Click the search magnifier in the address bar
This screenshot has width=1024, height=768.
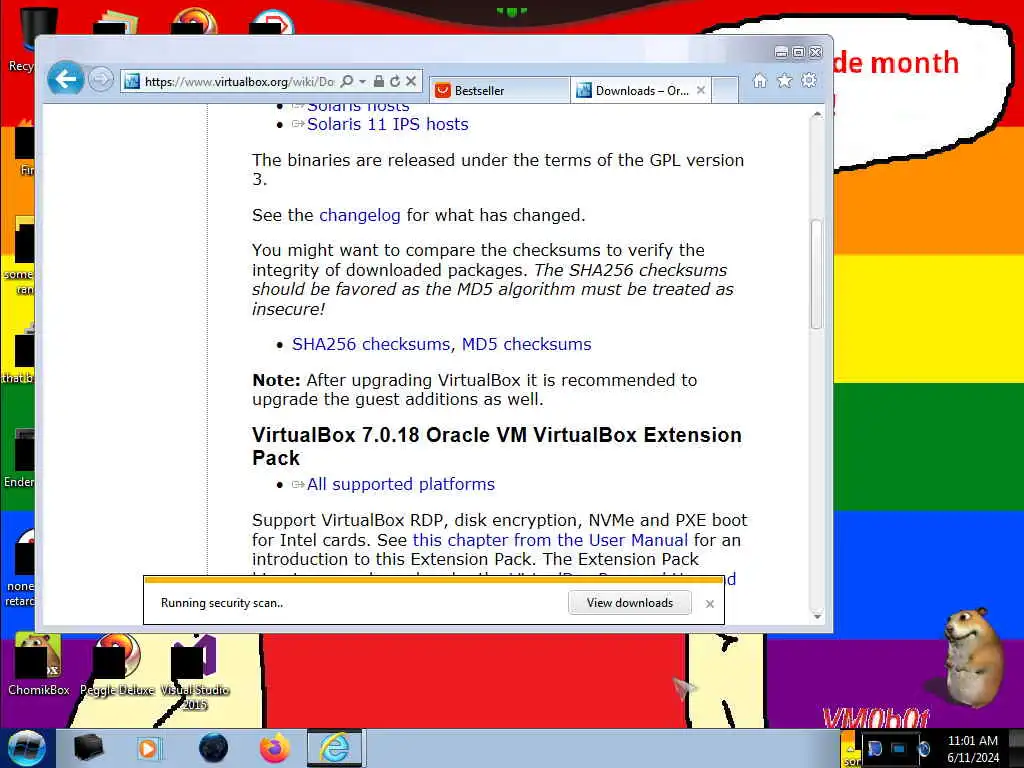347,81
